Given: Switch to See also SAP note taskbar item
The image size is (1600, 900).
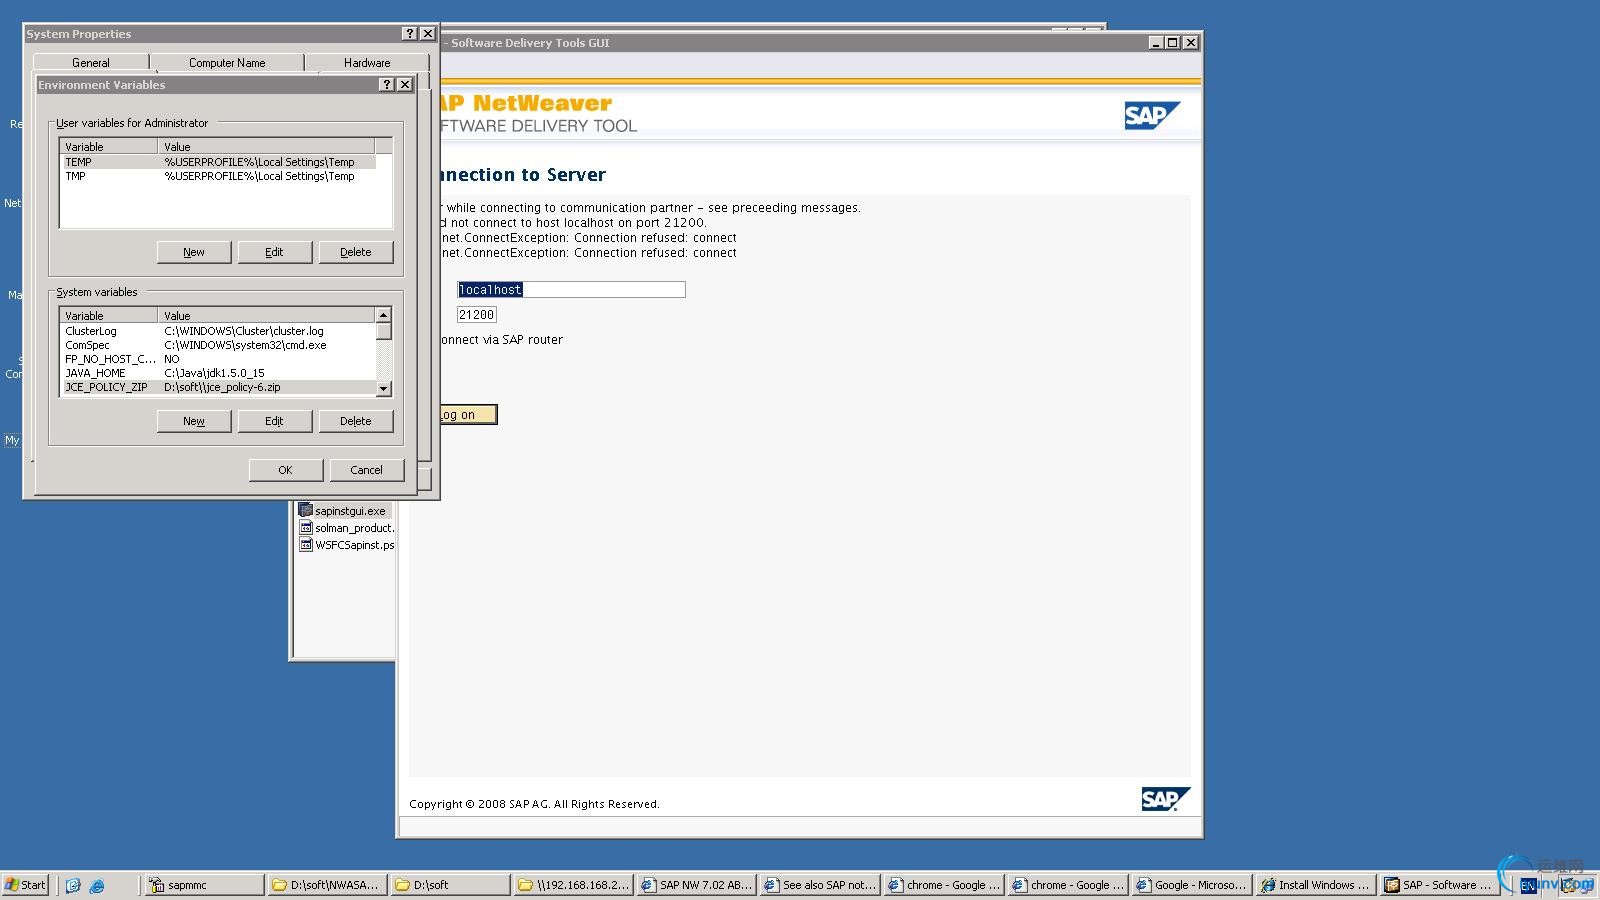Looking at the screenshot, I should point(820,885).
